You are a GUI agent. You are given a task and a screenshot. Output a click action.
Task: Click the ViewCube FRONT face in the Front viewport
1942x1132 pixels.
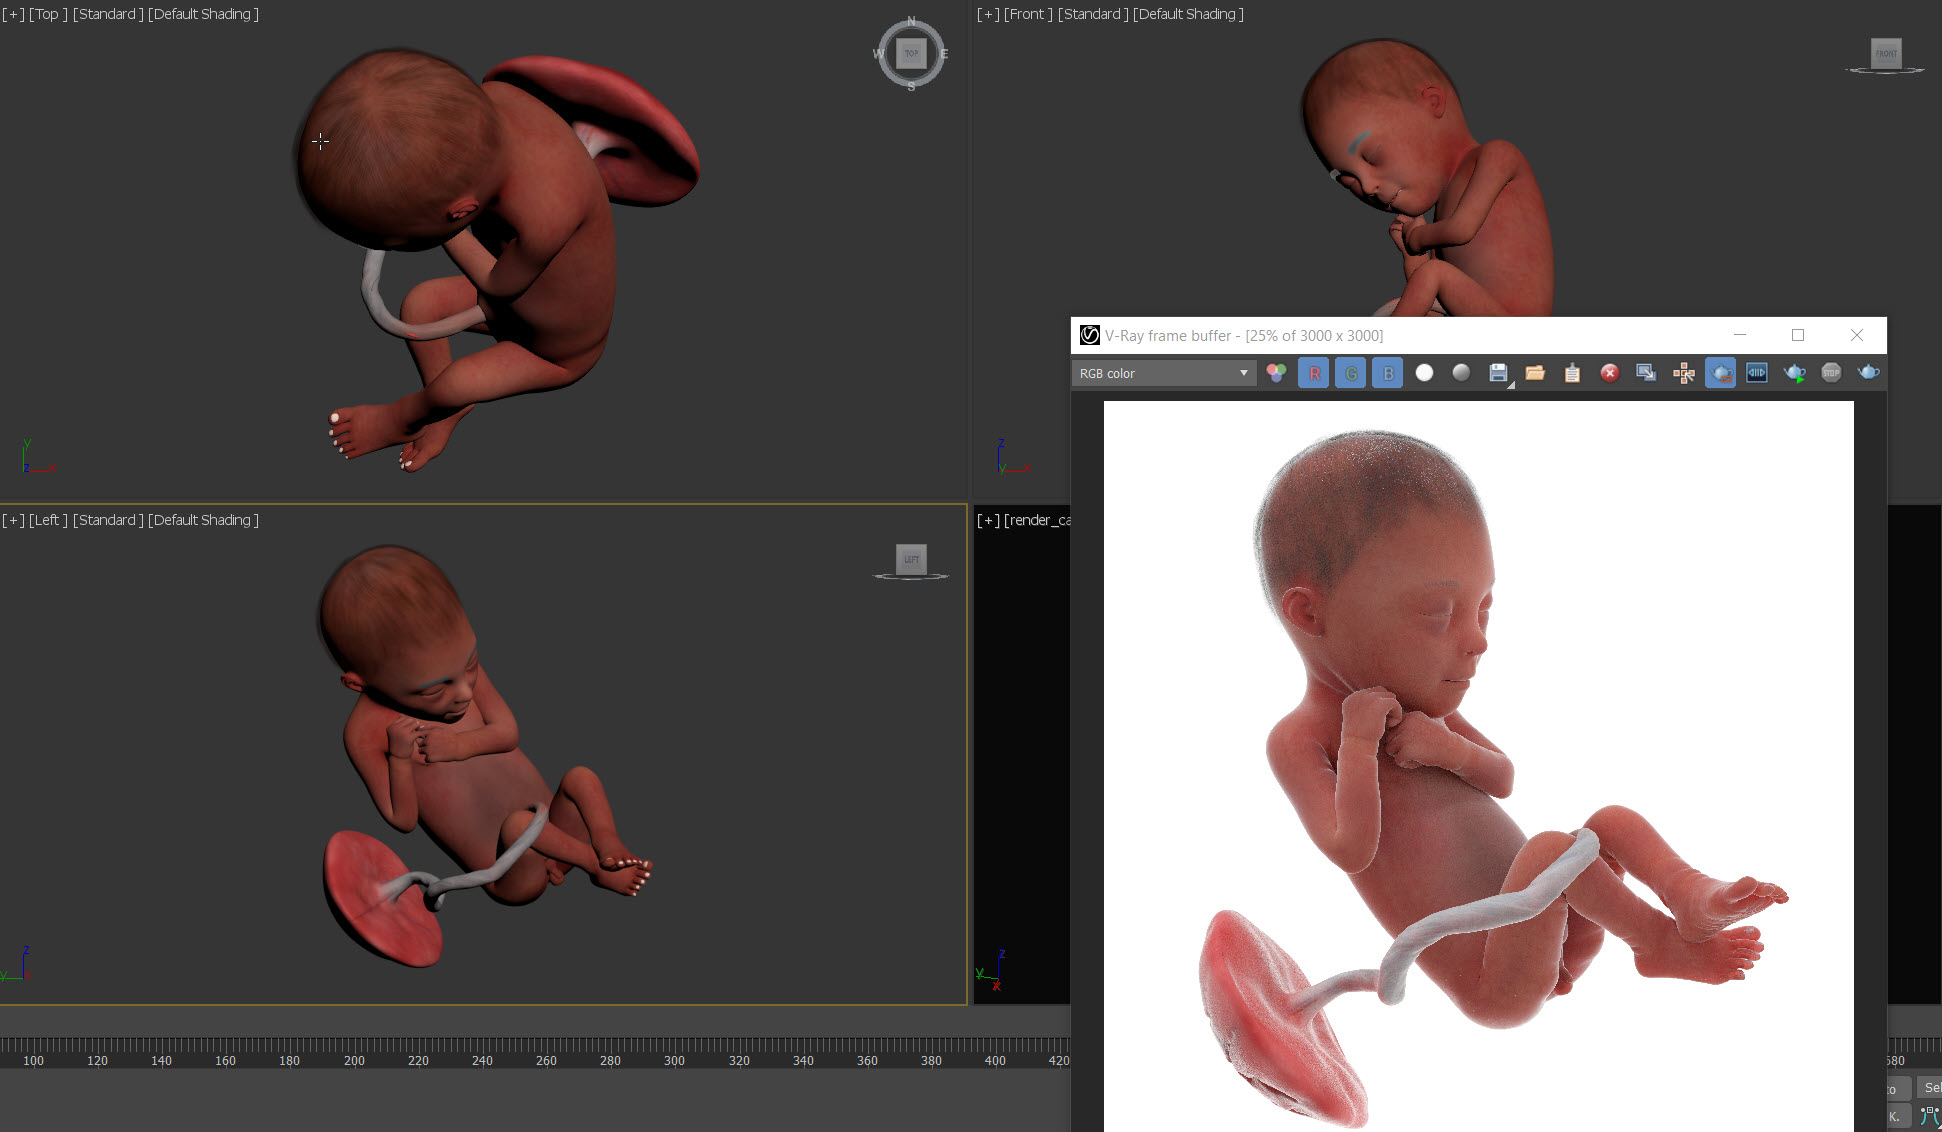coord(1886,53)
